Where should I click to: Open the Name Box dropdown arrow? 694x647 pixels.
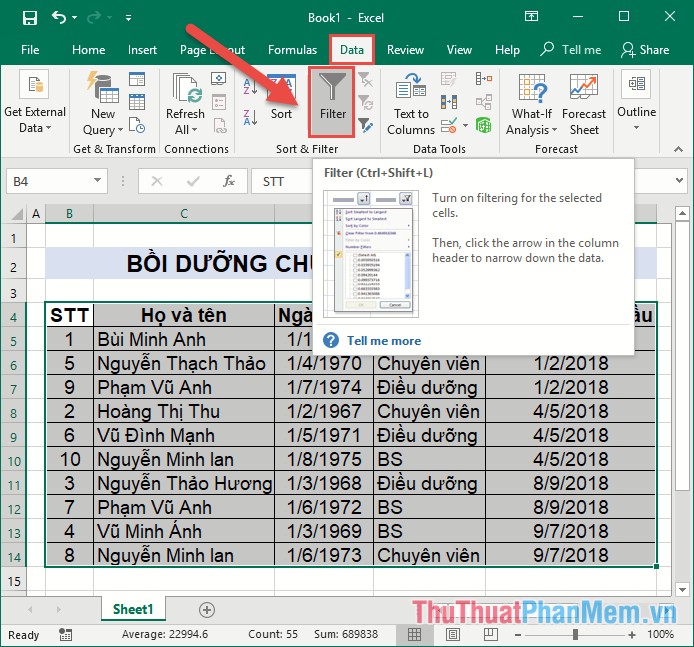tap(97, 181)
